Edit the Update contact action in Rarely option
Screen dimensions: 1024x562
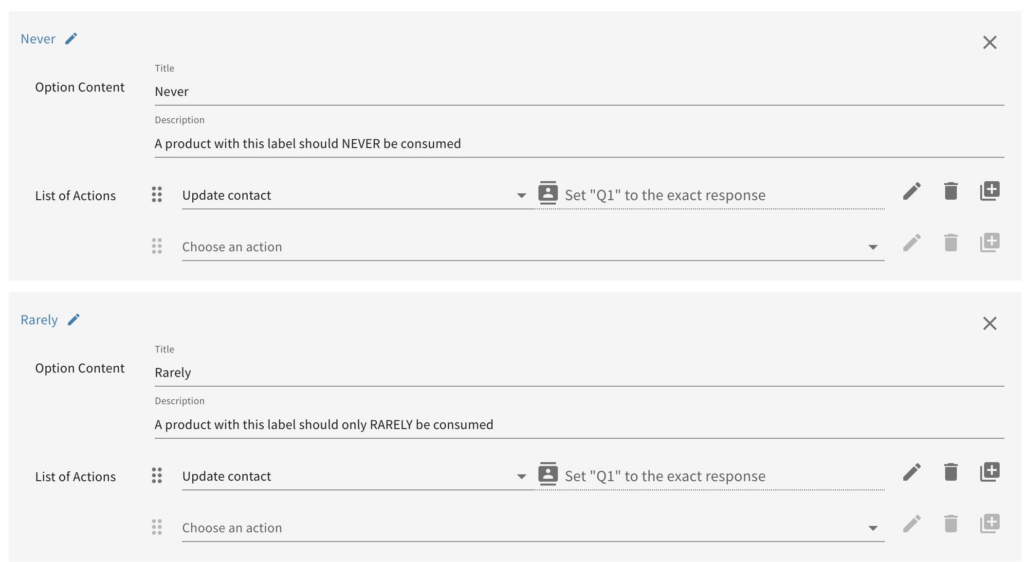(912, 473)
